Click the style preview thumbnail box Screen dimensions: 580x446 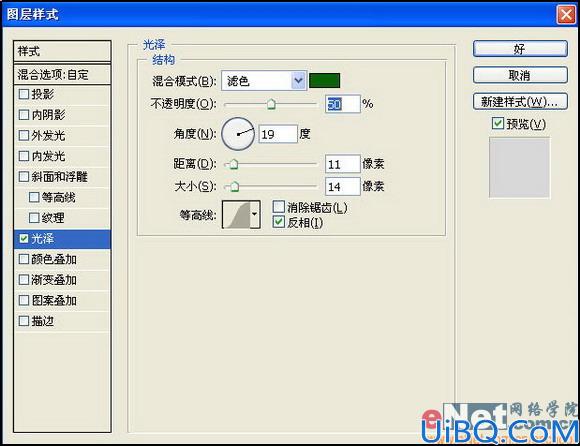pyautogui.click(x=519, y=168)
